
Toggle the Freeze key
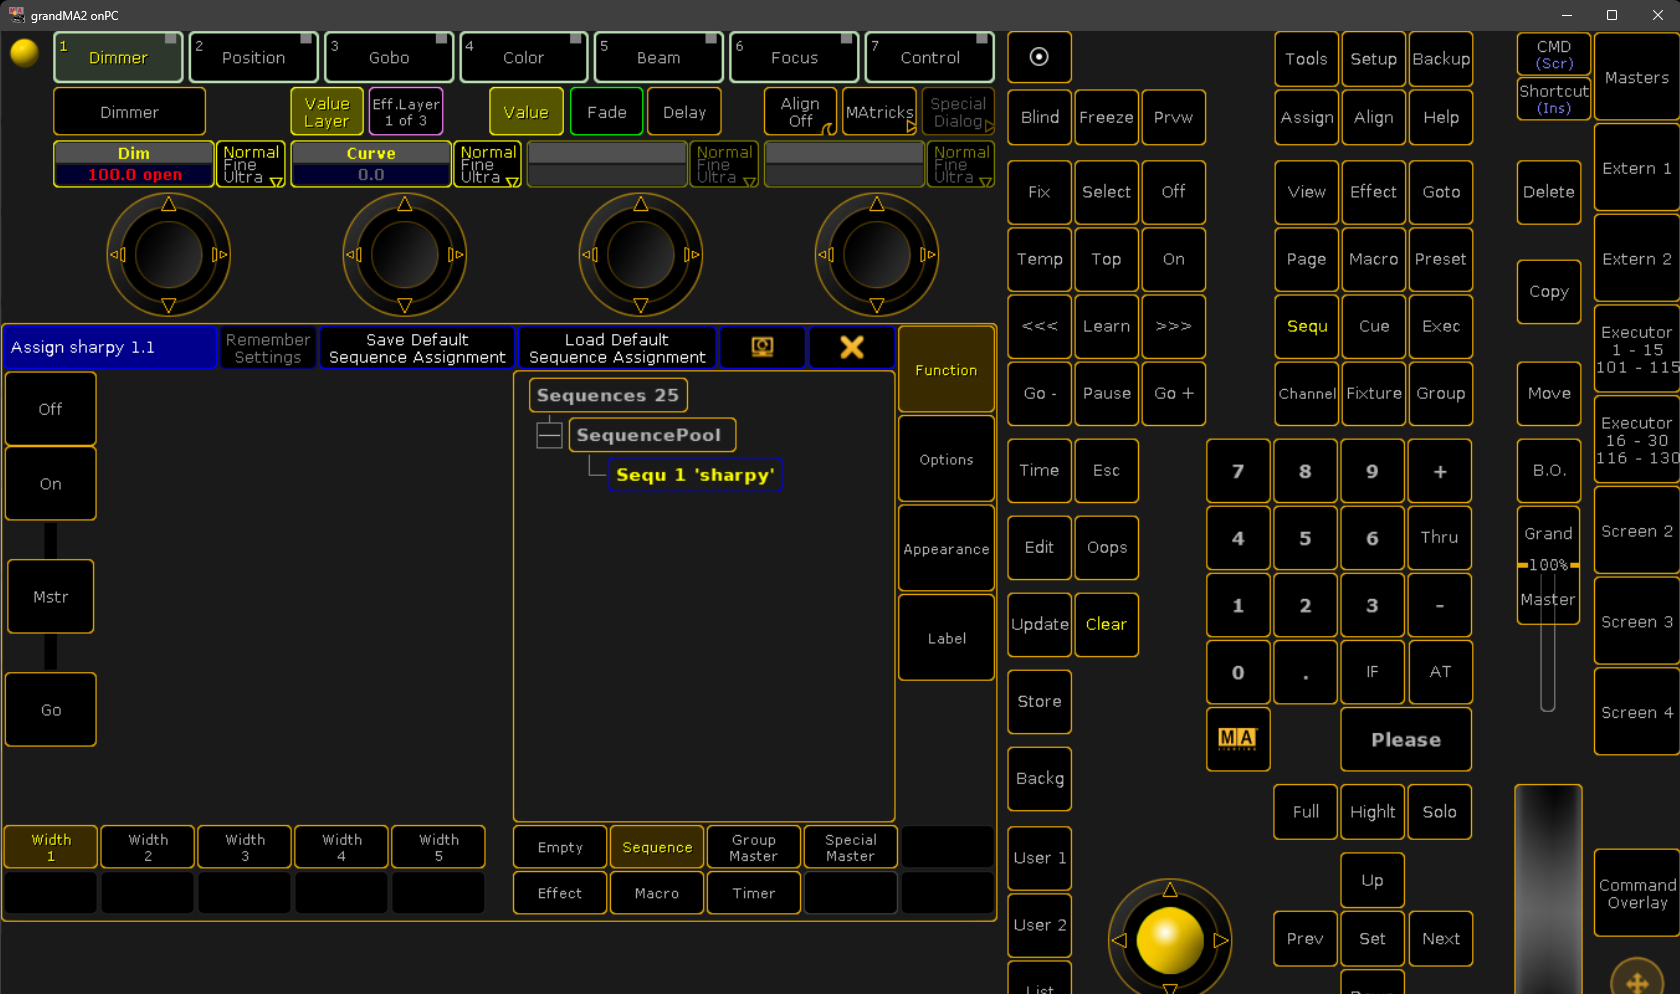point(1106,117)
